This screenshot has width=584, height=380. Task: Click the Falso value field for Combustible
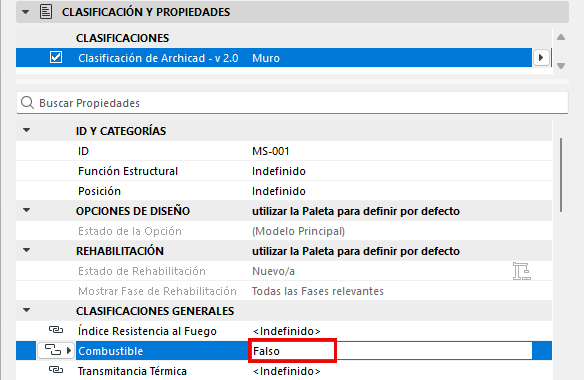293,351
